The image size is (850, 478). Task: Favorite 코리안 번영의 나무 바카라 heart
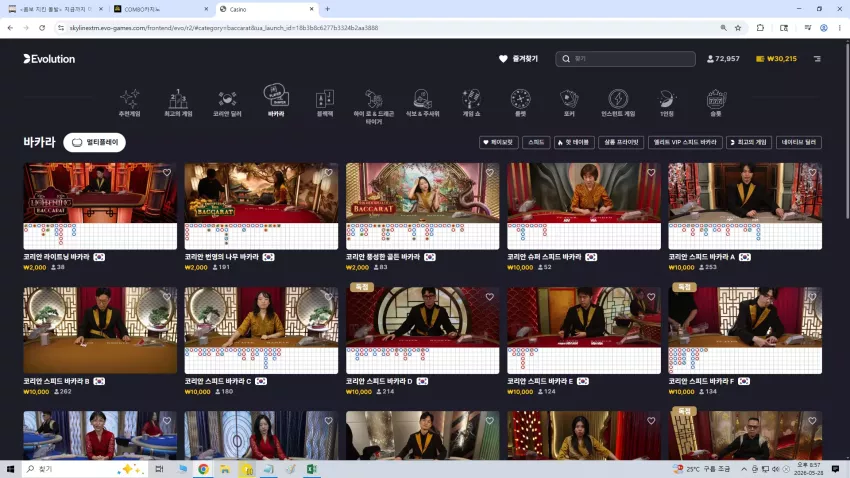click(x=329, y=172)
